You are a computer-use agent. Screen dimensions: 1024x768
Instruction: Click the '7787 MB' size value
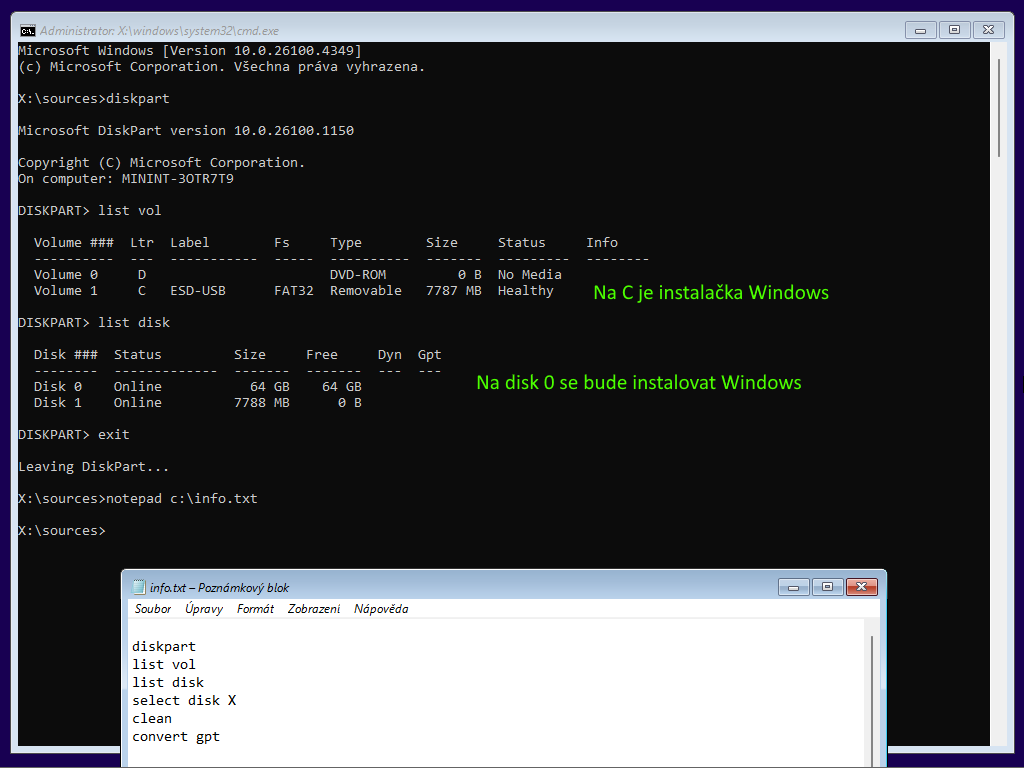tap(454, 291)
